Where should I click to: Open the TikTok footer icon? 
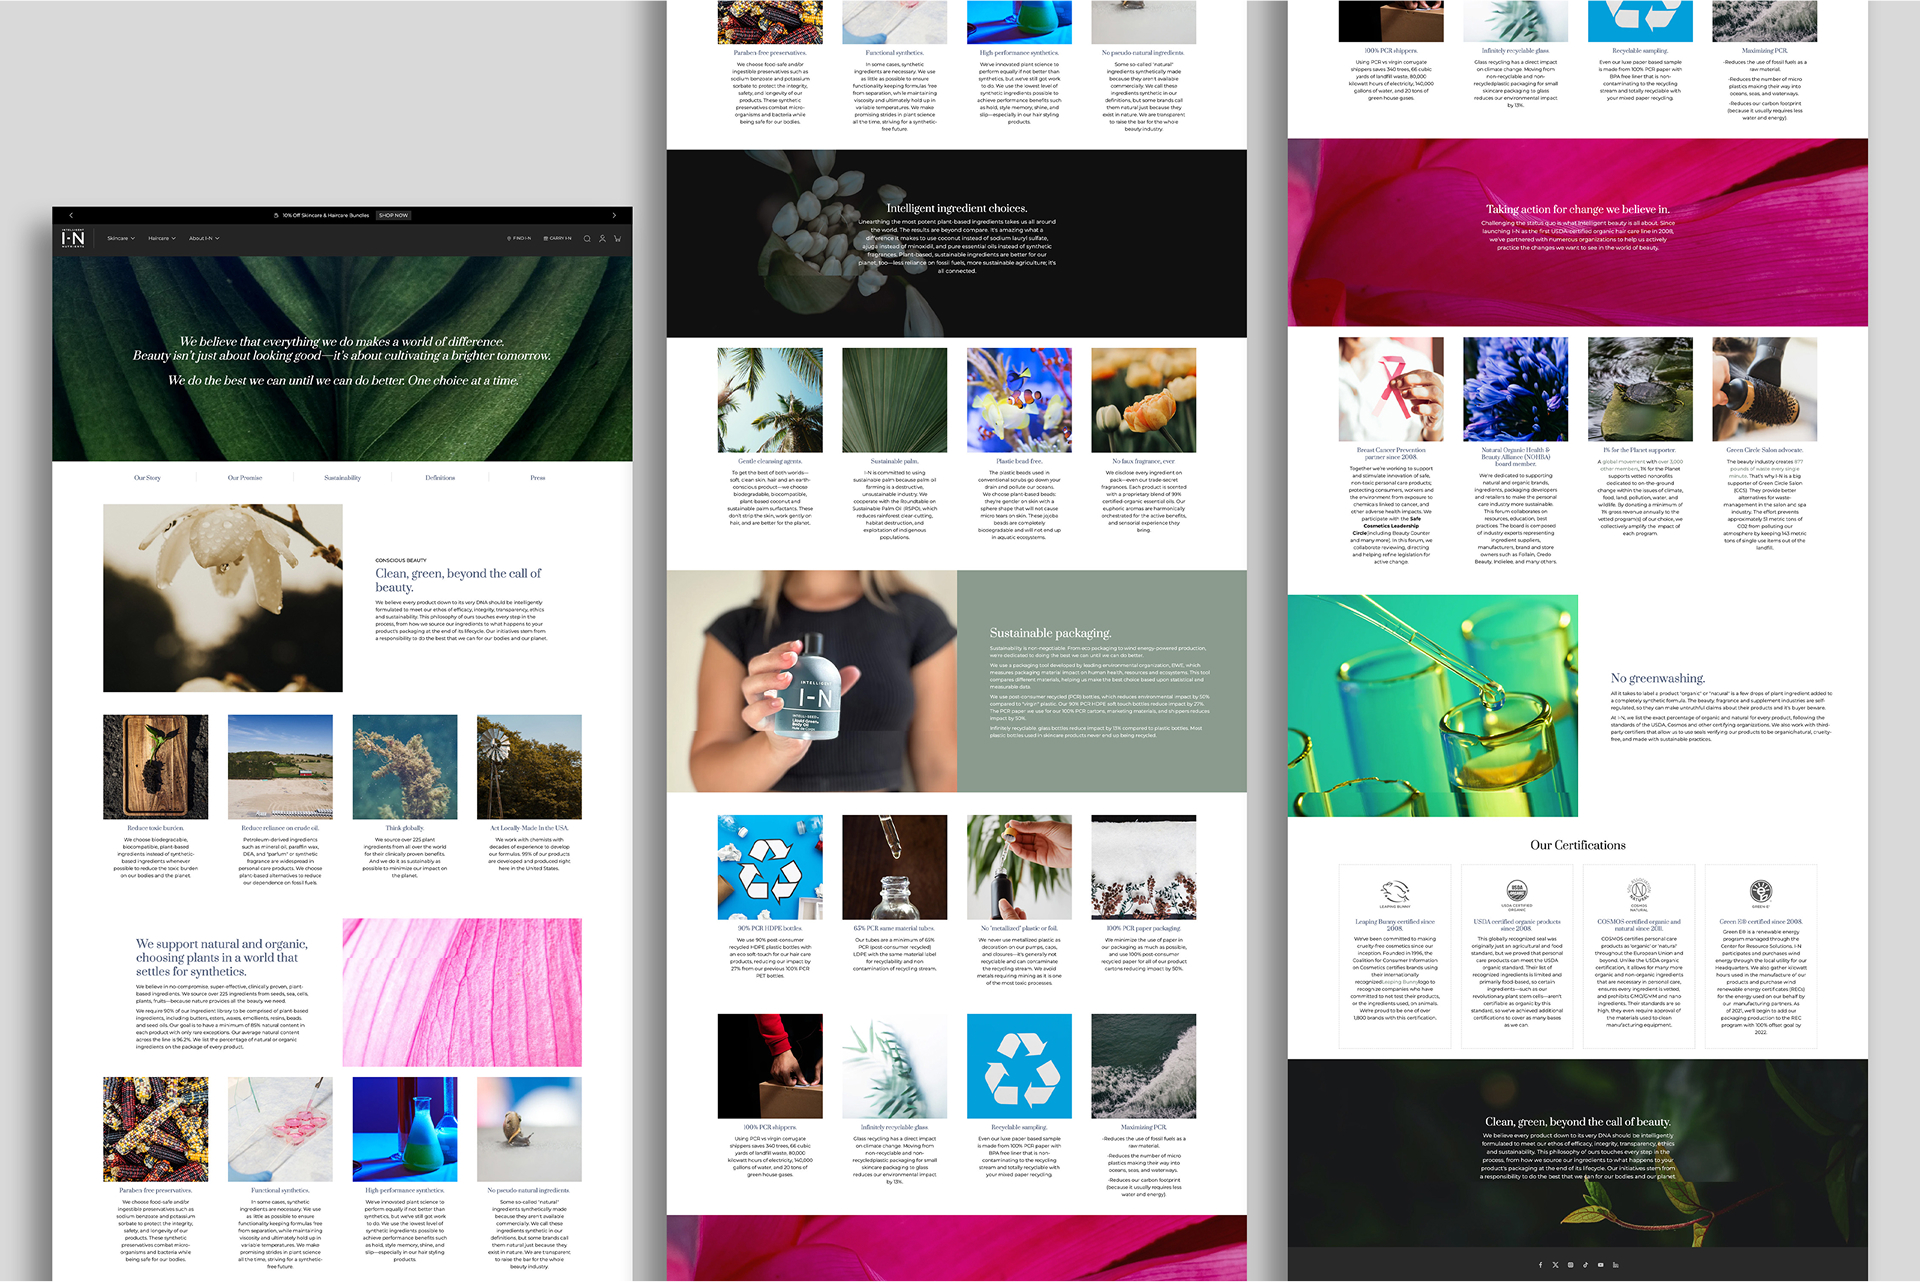click(1585, 1265)
